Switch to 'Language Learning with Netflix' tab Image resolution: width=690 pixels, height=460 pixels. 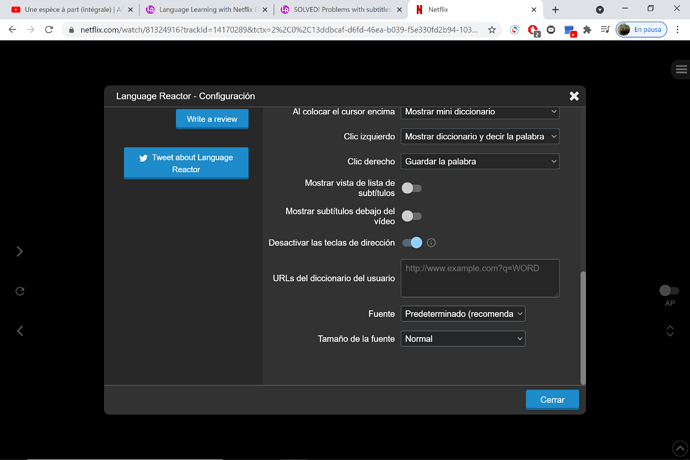[207, 9]
